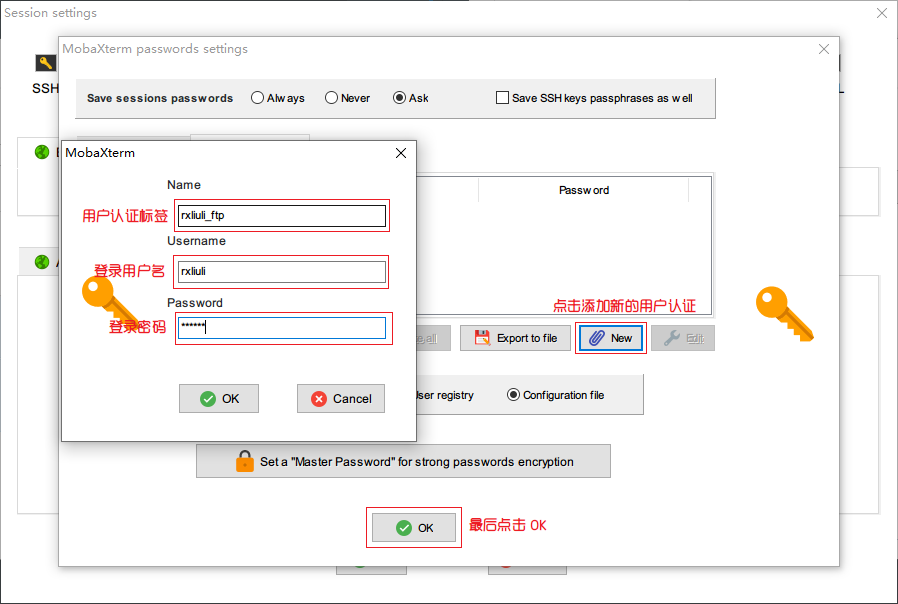Cancel the MobaXterm credential dialog
The height and width of the screenshot is (604, 898).
pos(341,398)
